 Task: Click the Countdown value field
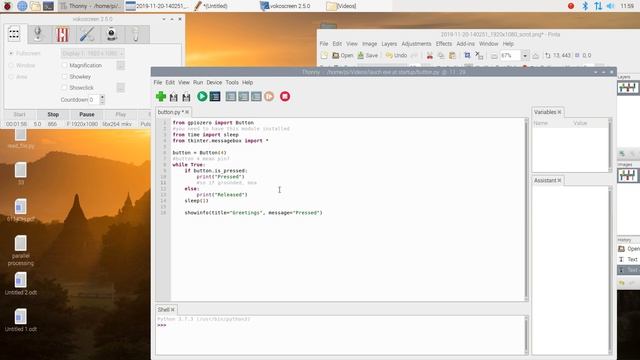coord(94,100)
